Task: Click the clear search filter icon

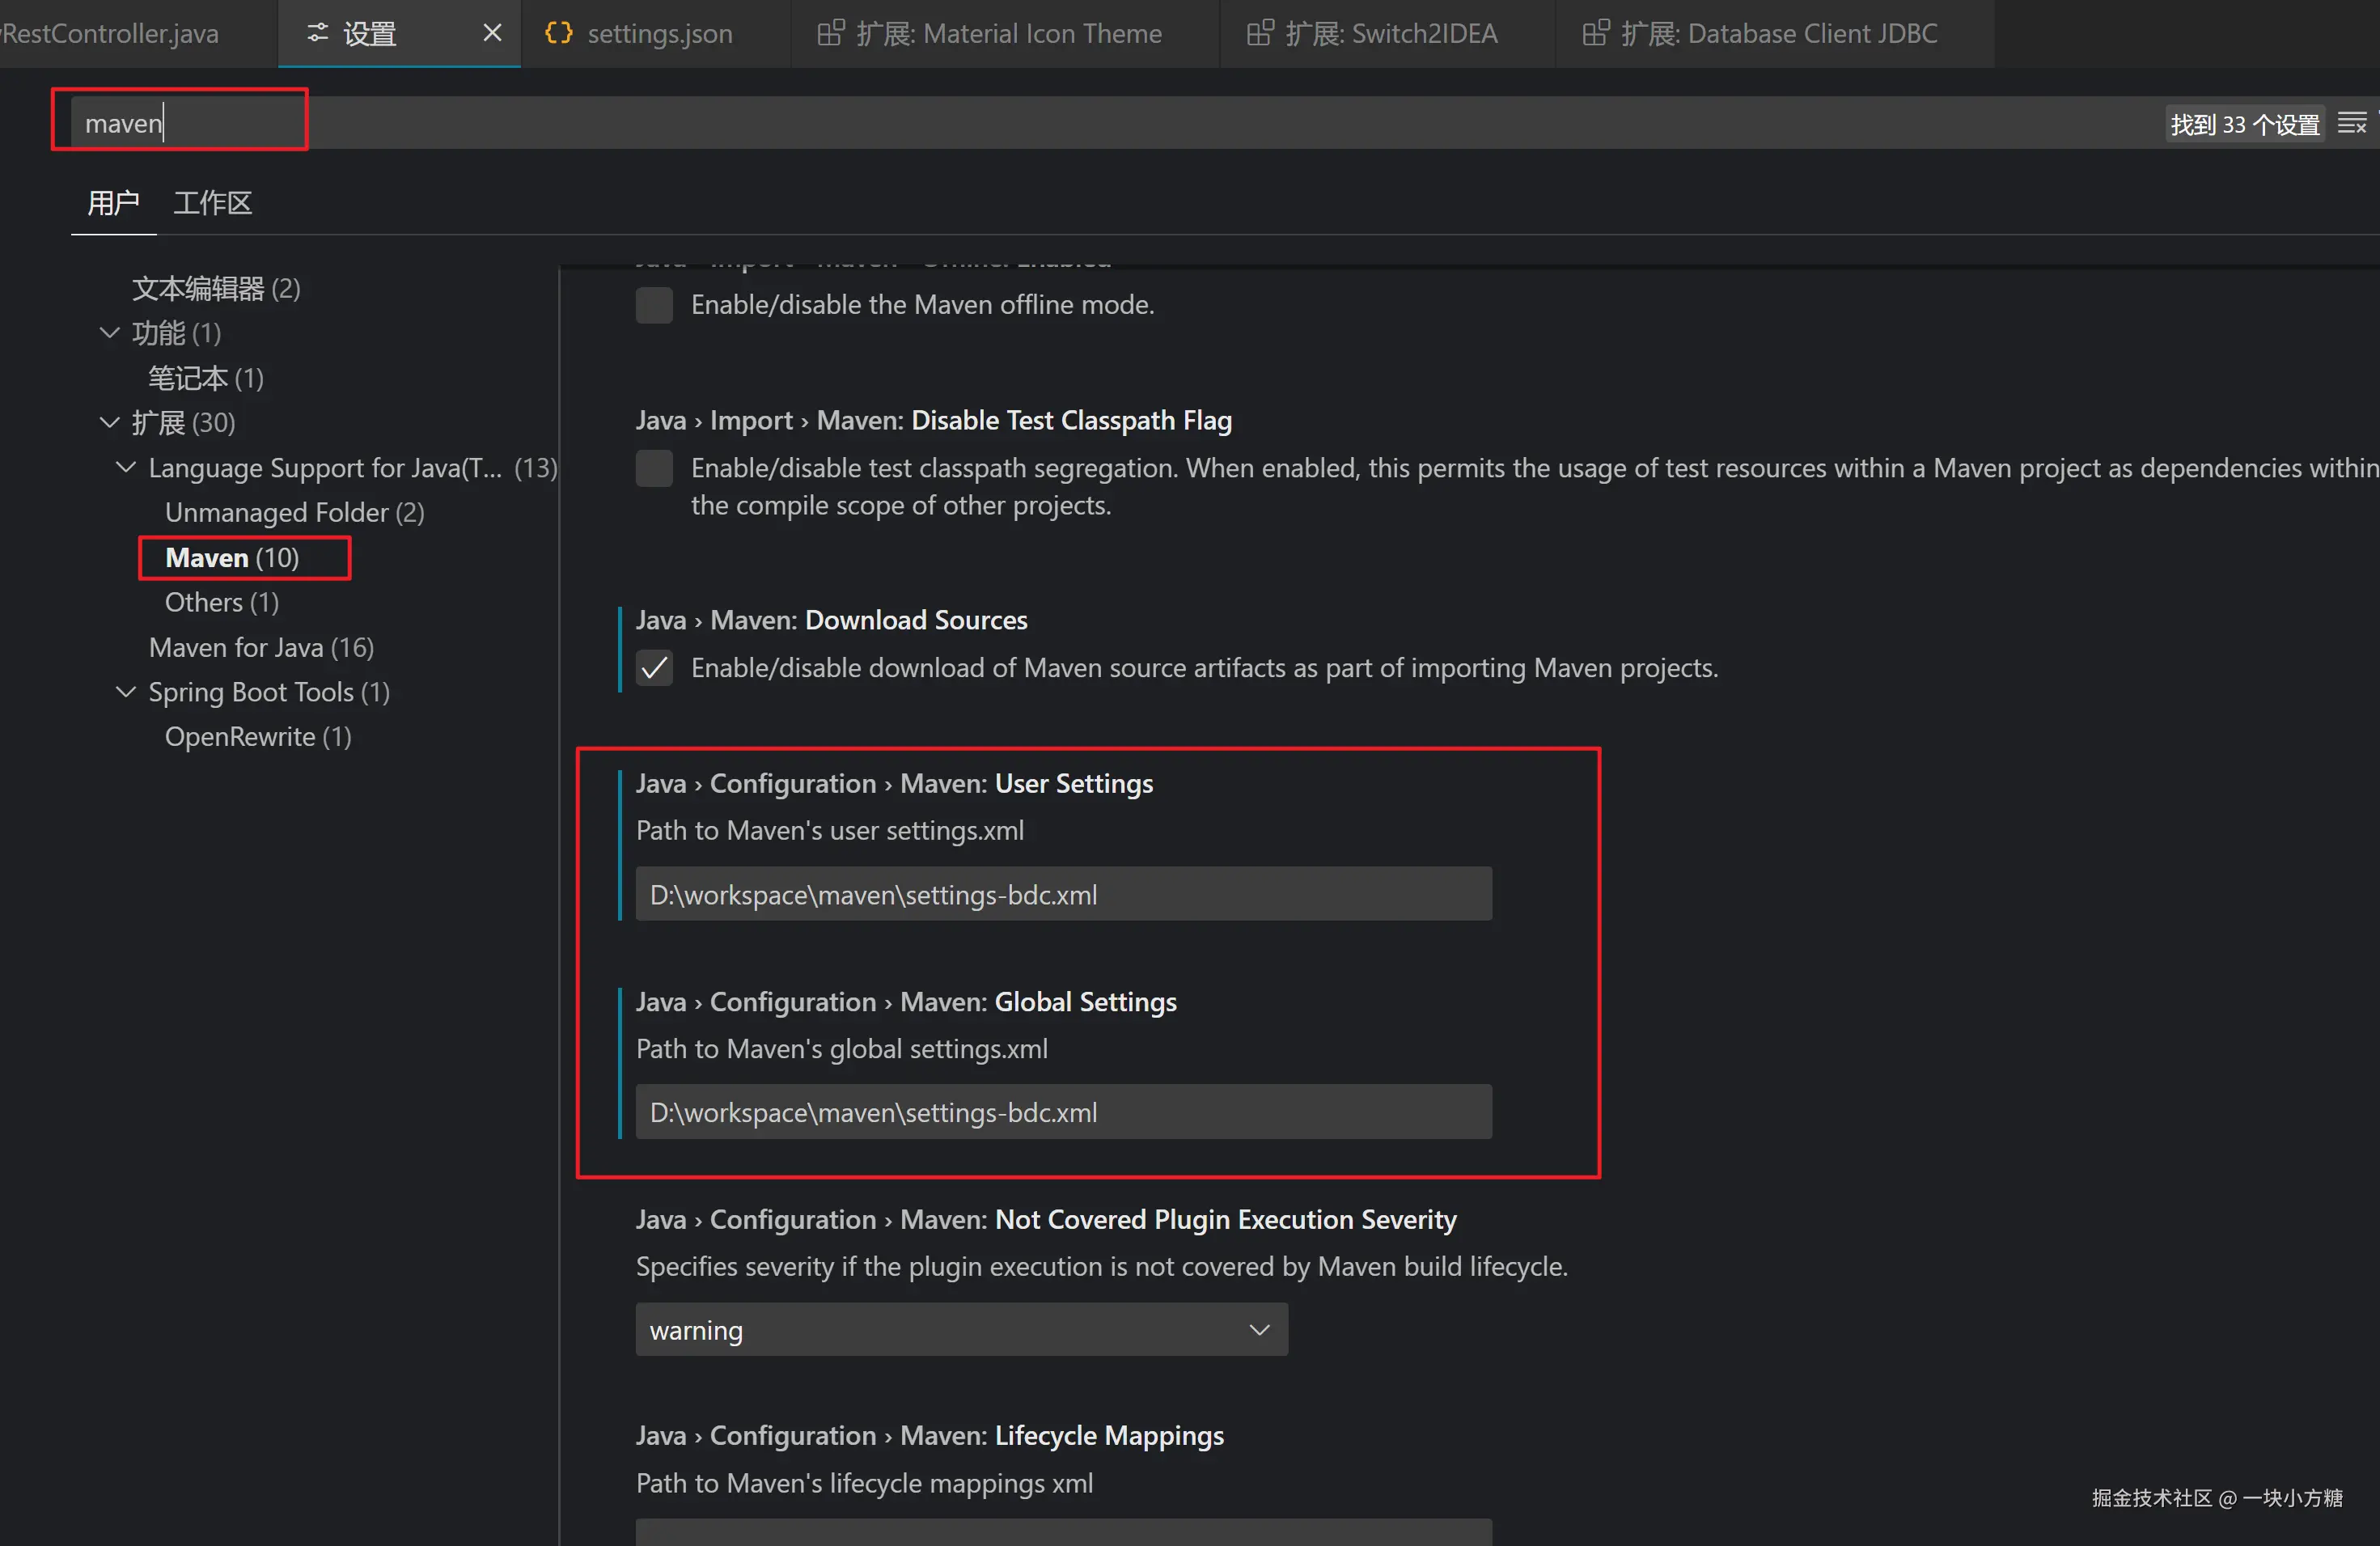Action: [x=2351, y=123]
